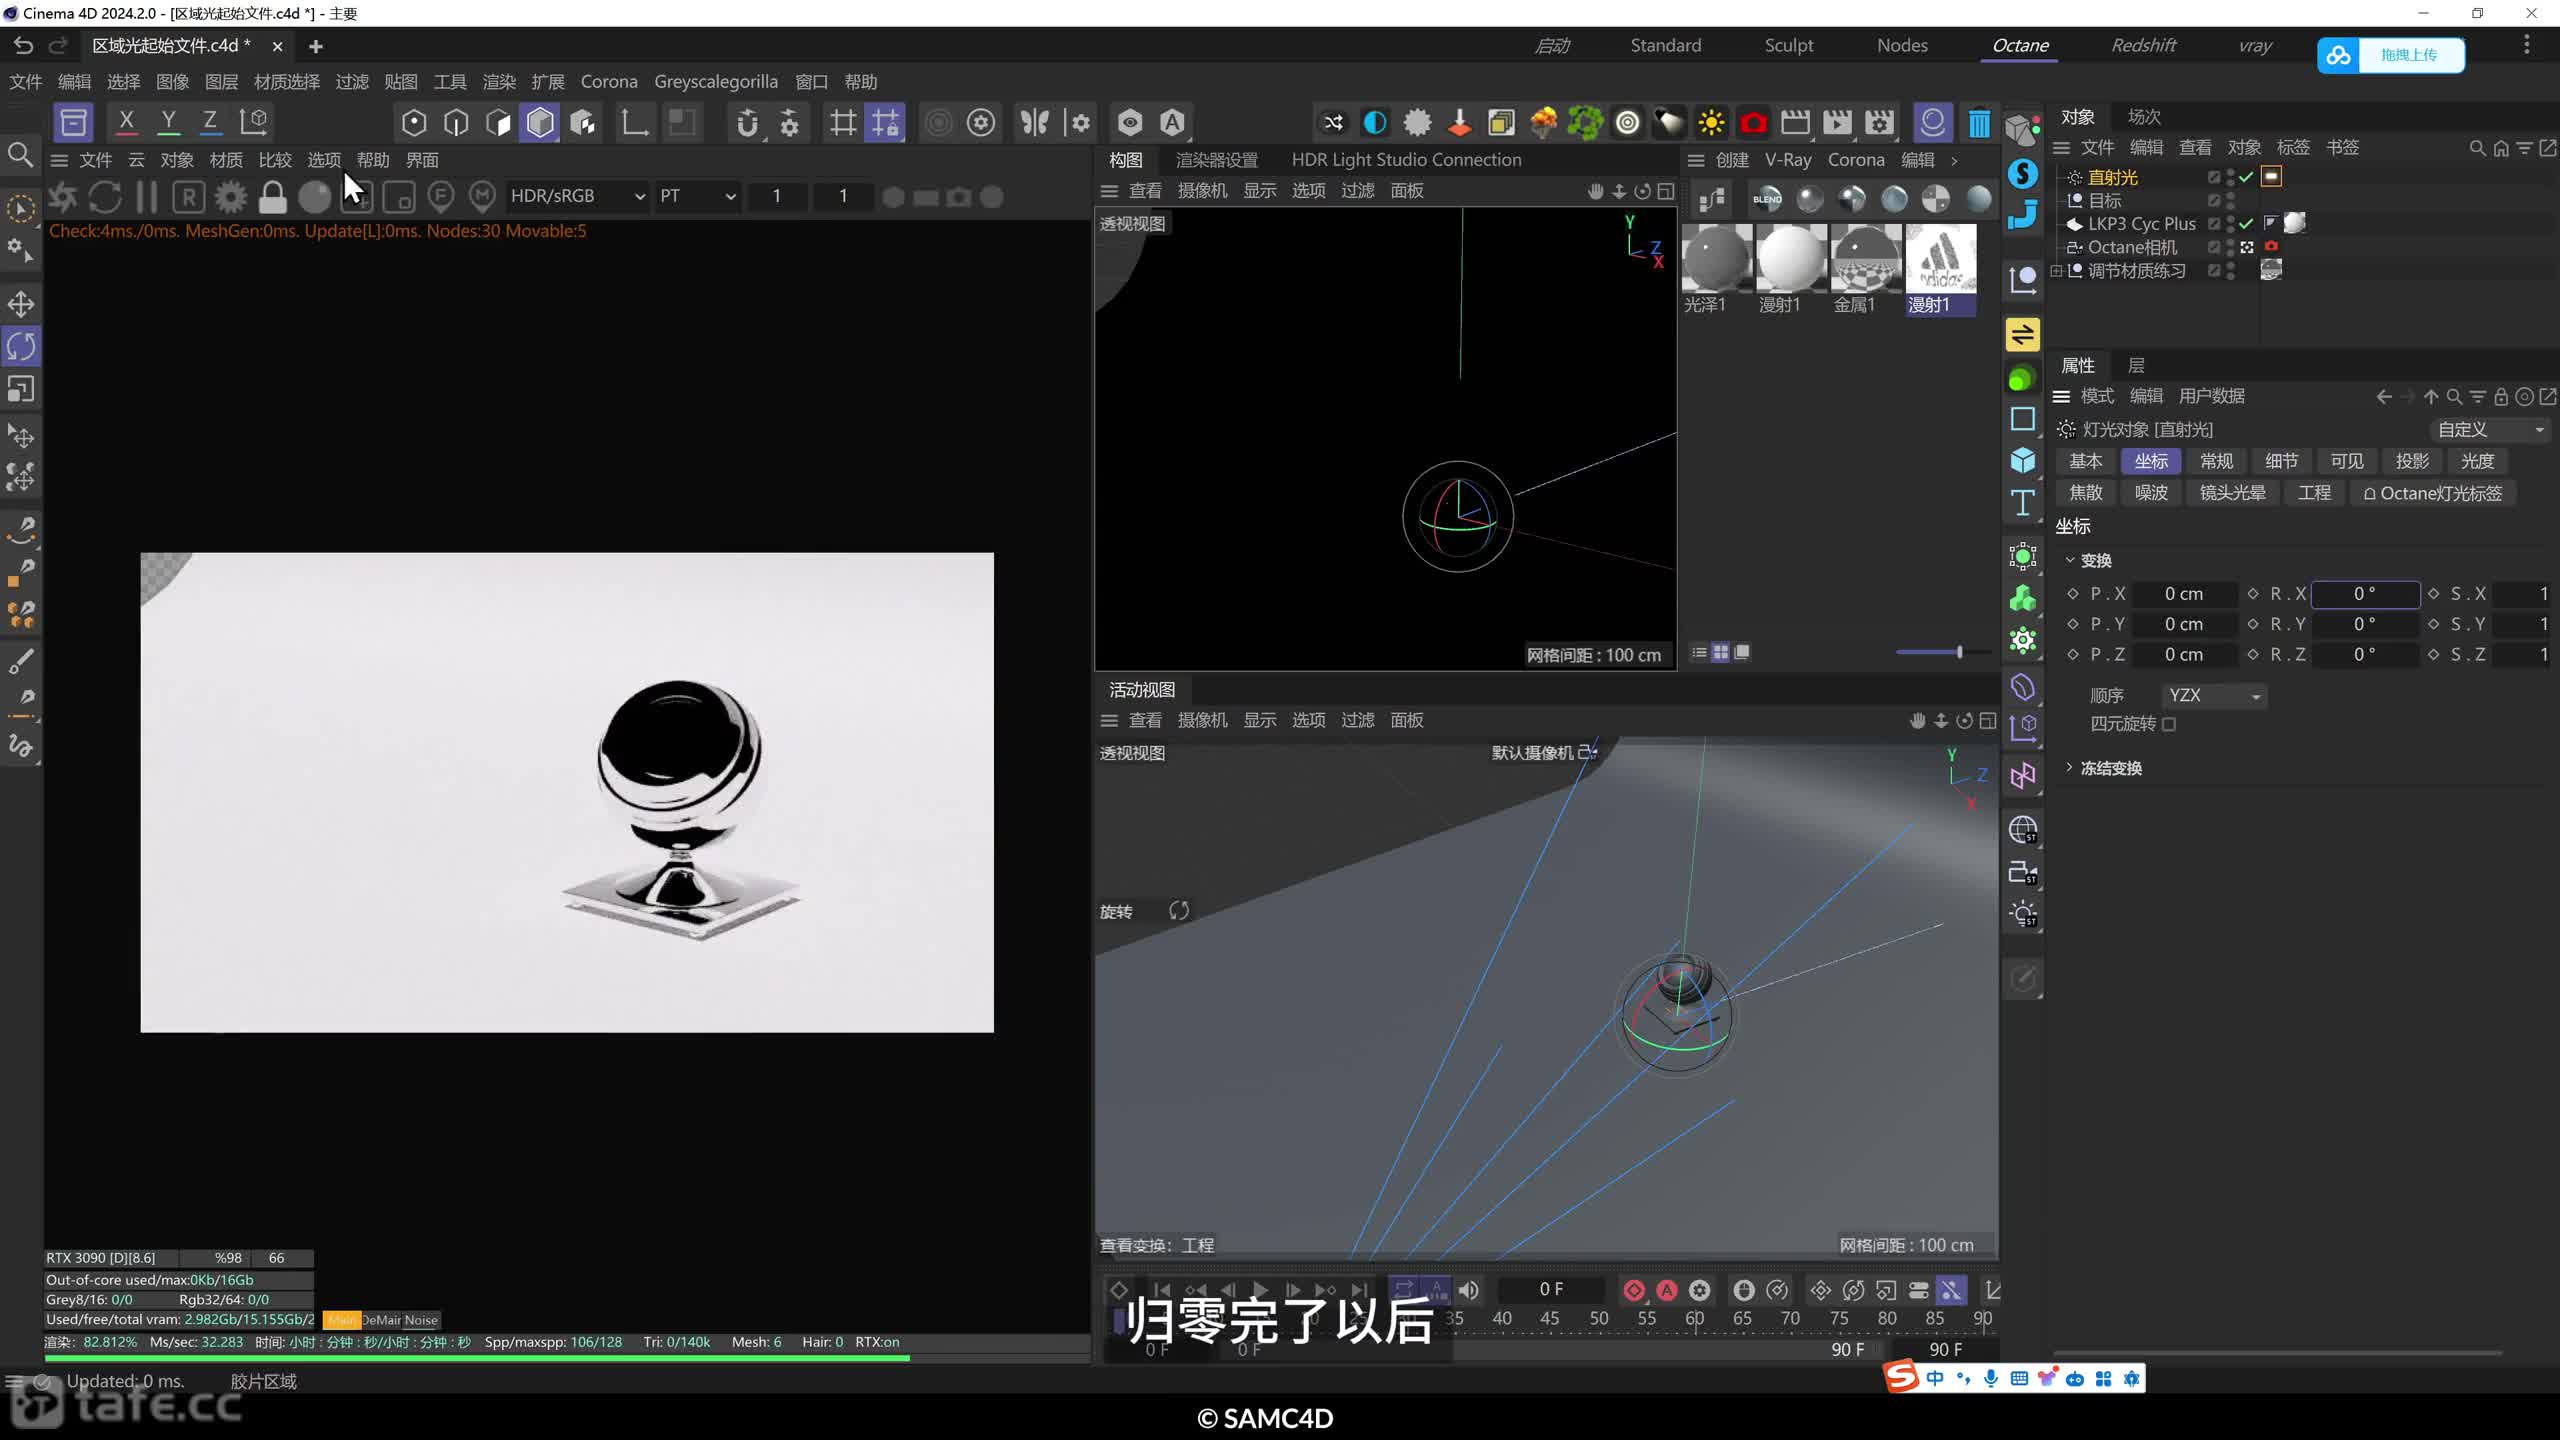The image size is (2560, 1440).
Task: Click the Octane render lock icon
Action: pyautogui.click(x=272, y=197)
